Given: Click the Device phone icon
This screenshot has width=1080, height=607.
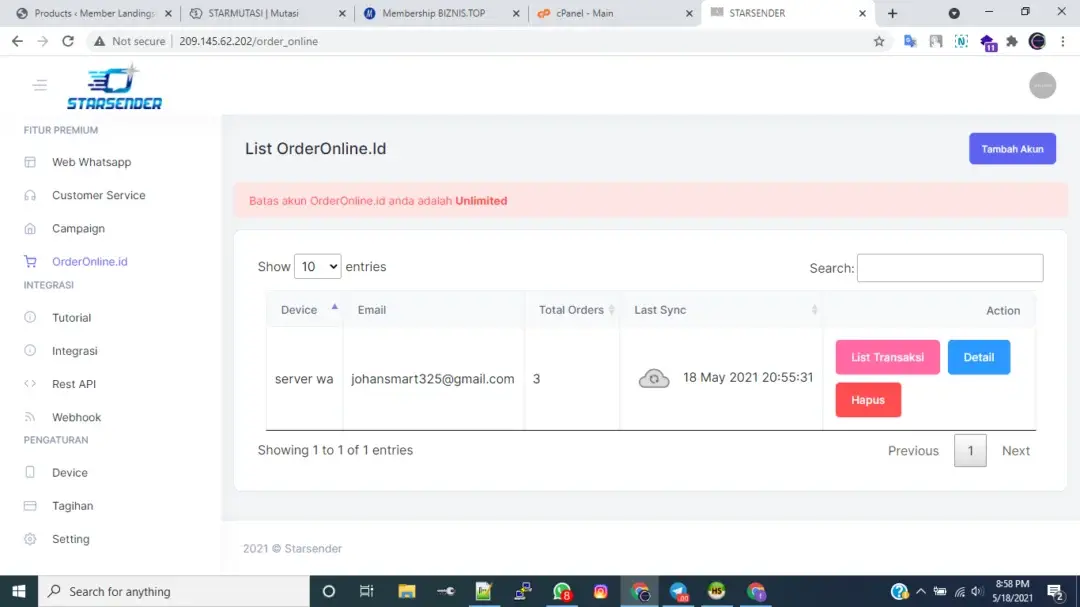Looking at the screenshot, I should [30, 473].
